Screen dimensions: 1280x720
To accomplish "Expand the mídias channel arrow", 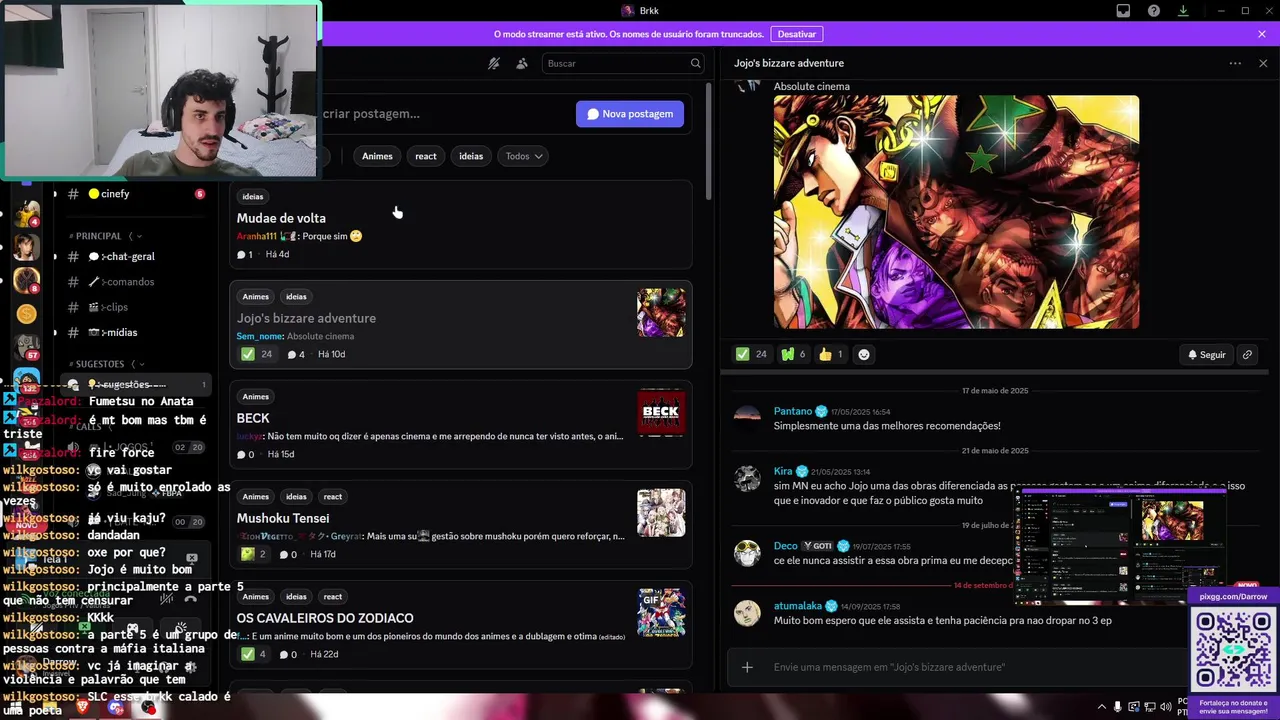I will pos(55,332).
